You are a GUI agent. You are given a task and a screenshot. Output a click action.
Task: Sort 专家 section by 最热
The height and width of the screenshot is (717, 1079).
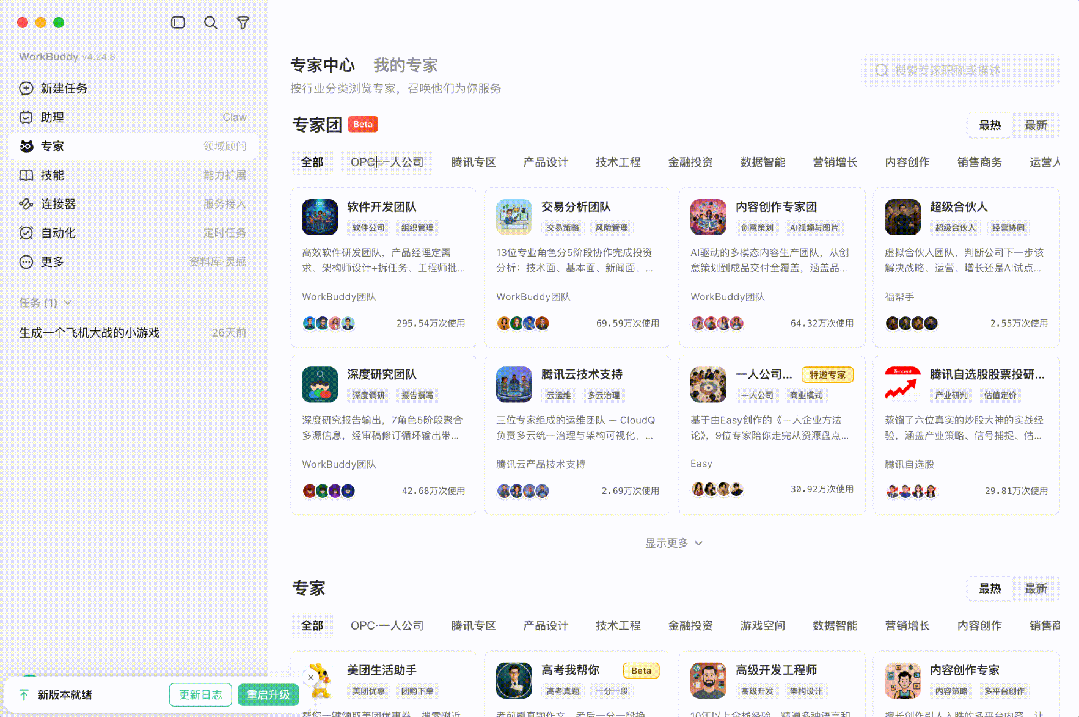click(x=990, y=589)
